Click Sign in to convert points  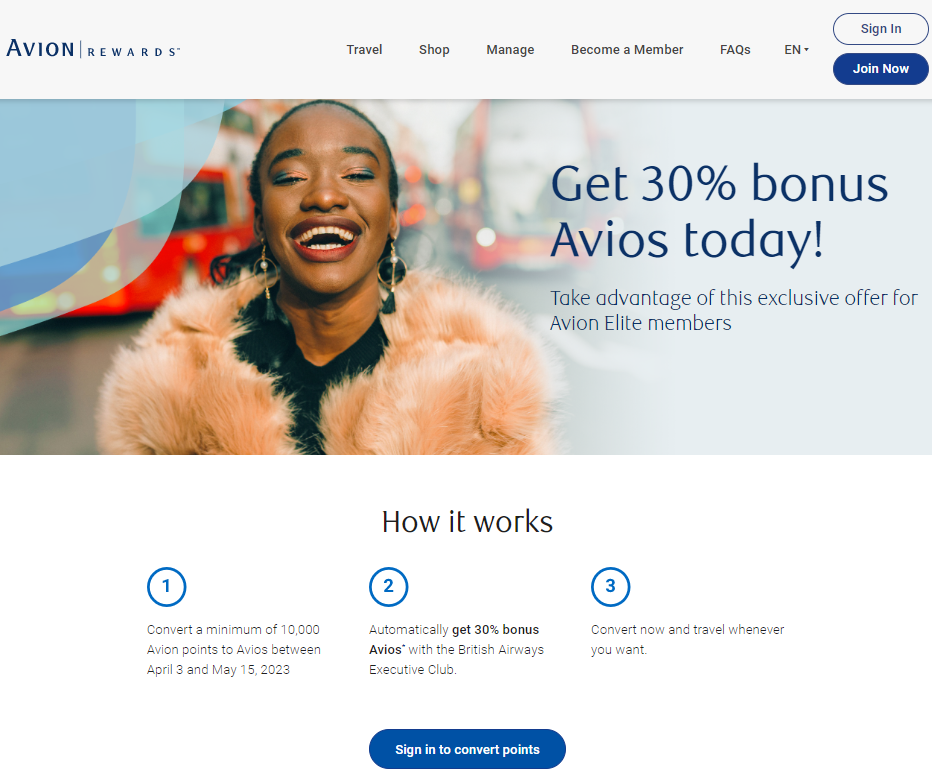coord(467,749)
